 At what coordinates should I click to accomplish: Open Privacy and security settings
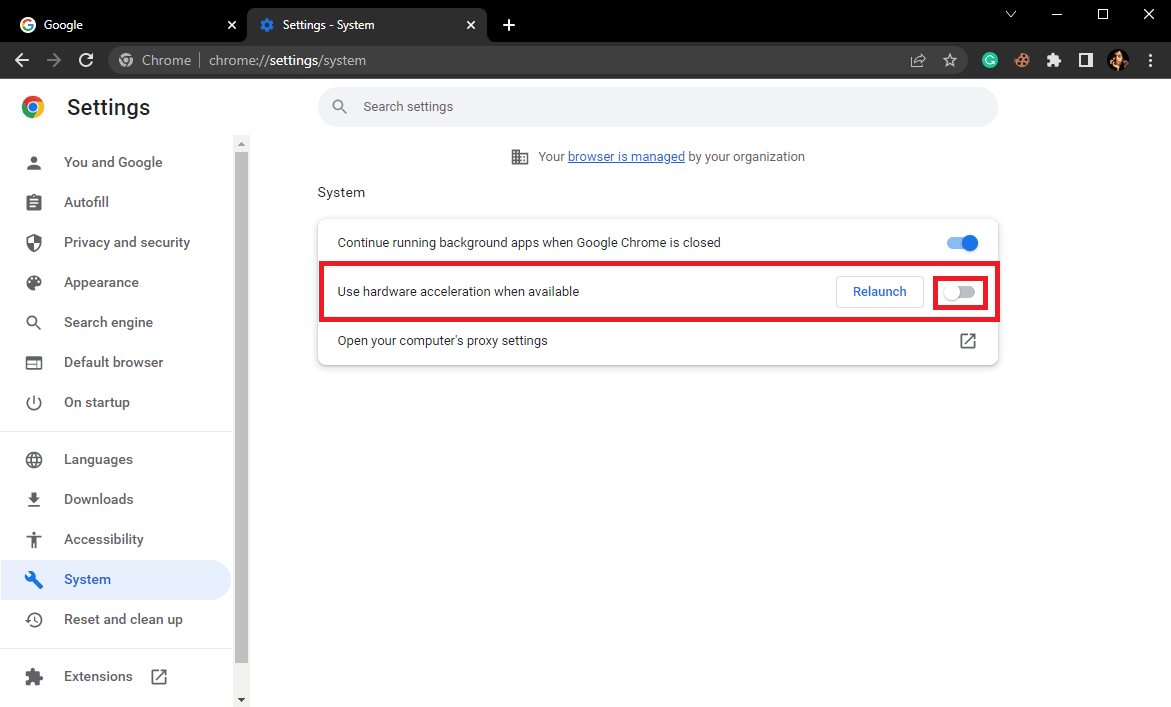coord(116,243)
